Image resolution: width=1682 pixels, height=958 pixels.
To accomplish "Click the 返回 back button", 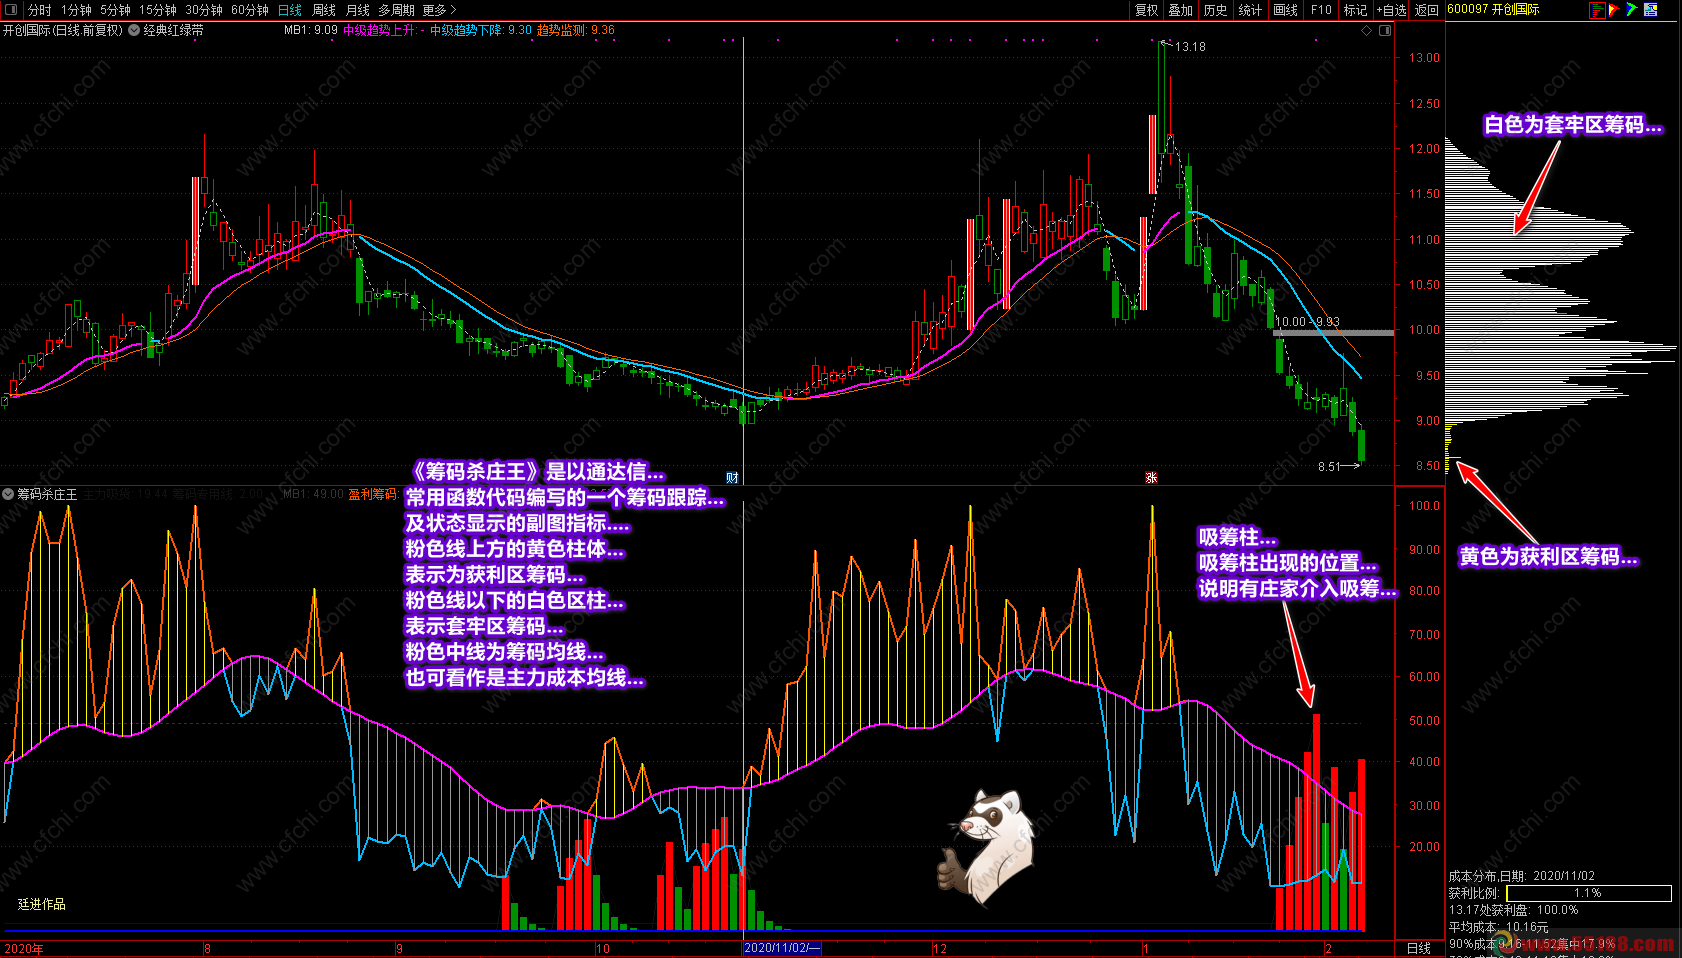I will (1427, 10).
